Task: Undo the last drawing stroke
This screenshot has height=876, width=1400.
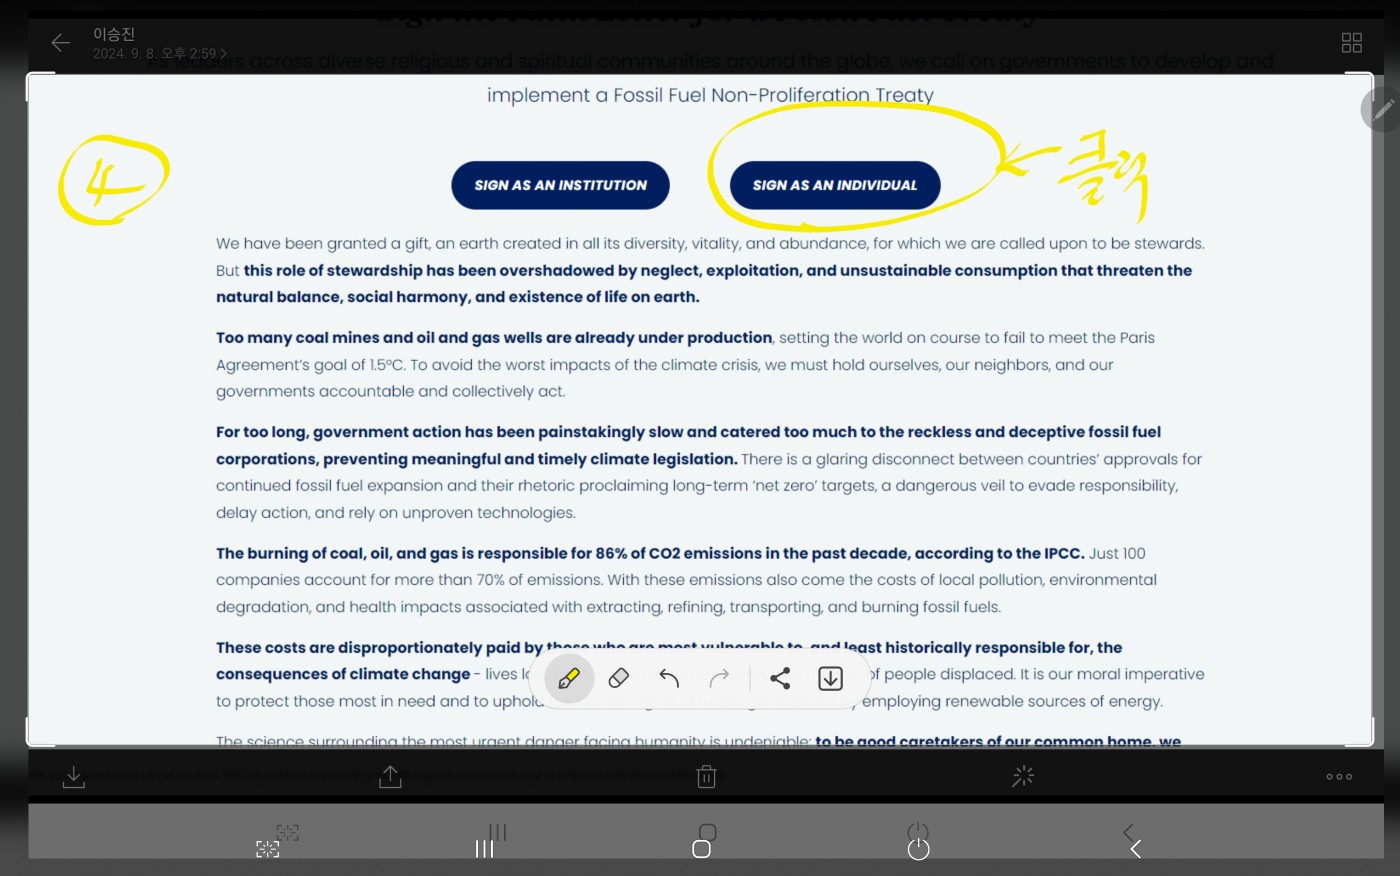Action: point(669,679)
